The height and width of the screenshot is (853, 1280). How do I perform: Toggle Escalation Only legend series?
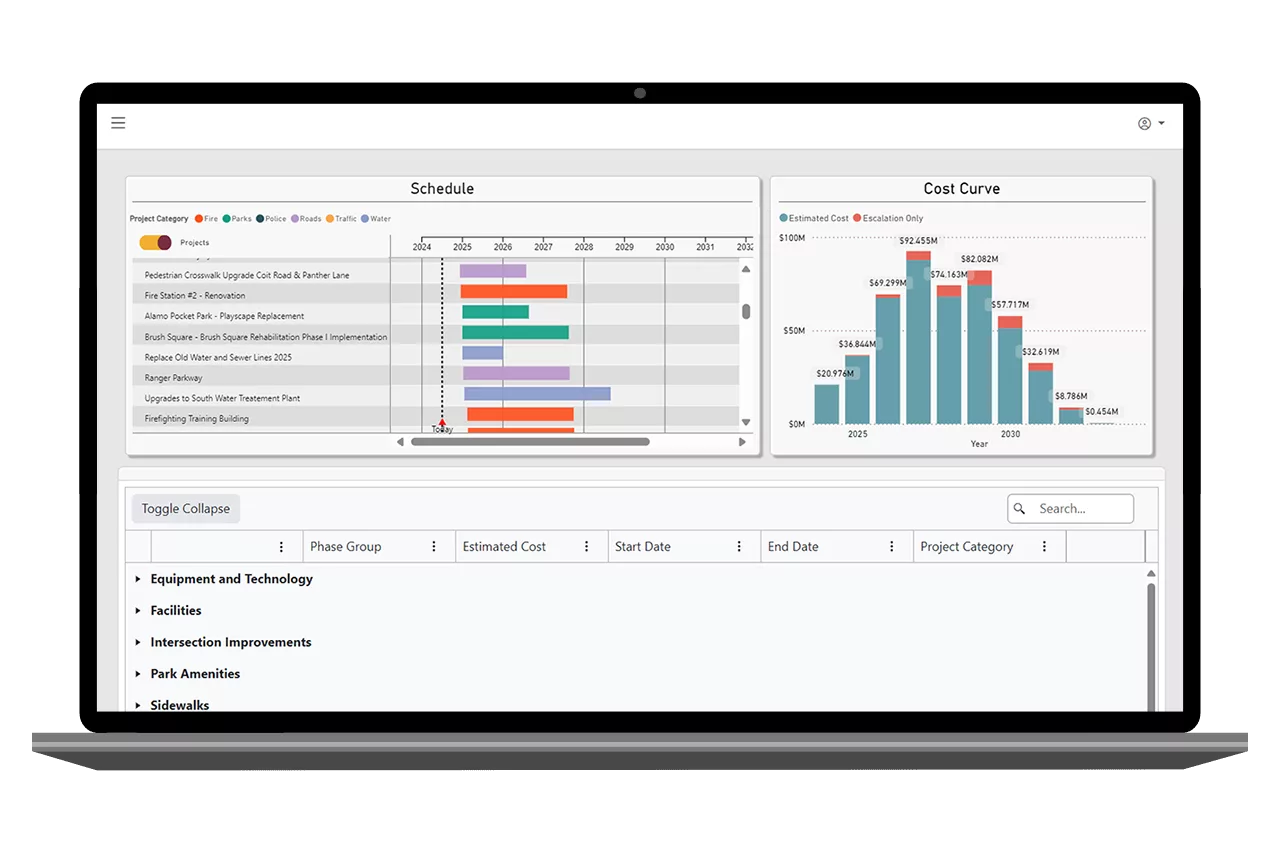pos(887,218)
